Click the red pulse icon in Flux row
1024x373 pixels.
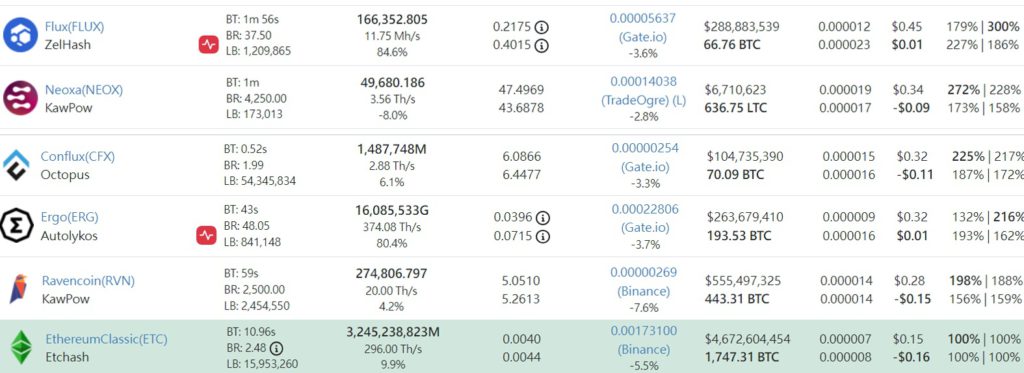[x=208, y=45]
